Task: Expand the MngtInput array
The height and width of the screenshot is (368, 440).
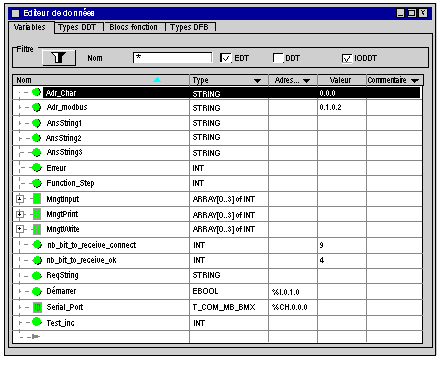Action: (x=20, y=199)
